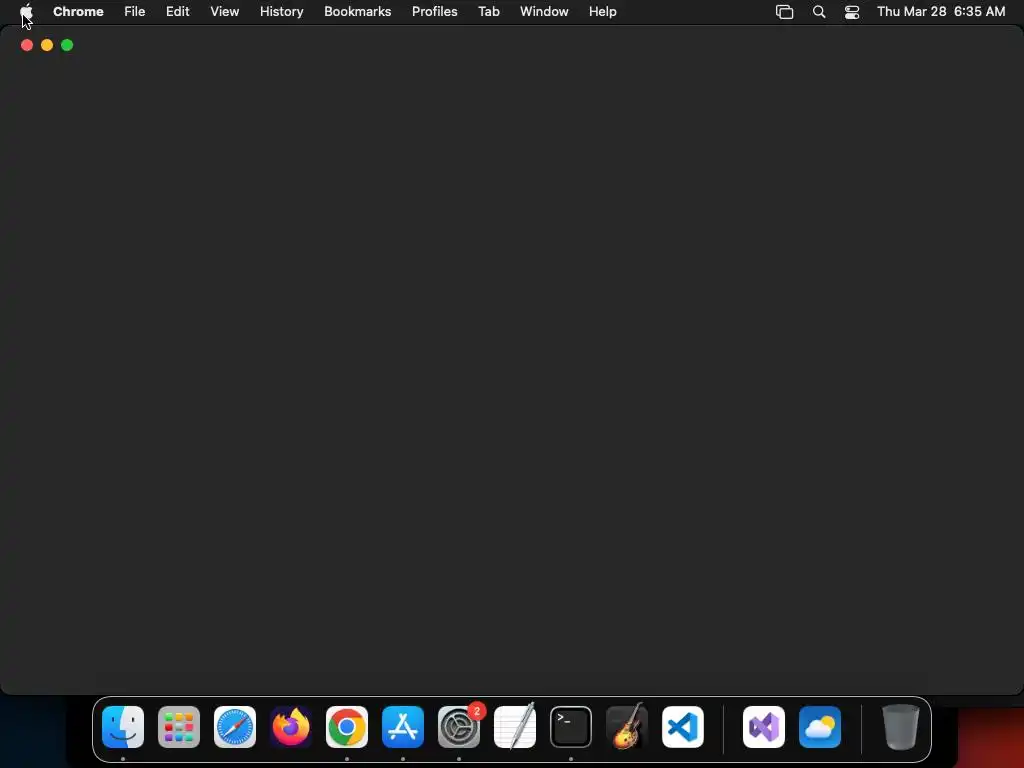Launch Firefox from the Dock
The height and width of the screenshot is (768, 1024).
click(x=291, y=727)
